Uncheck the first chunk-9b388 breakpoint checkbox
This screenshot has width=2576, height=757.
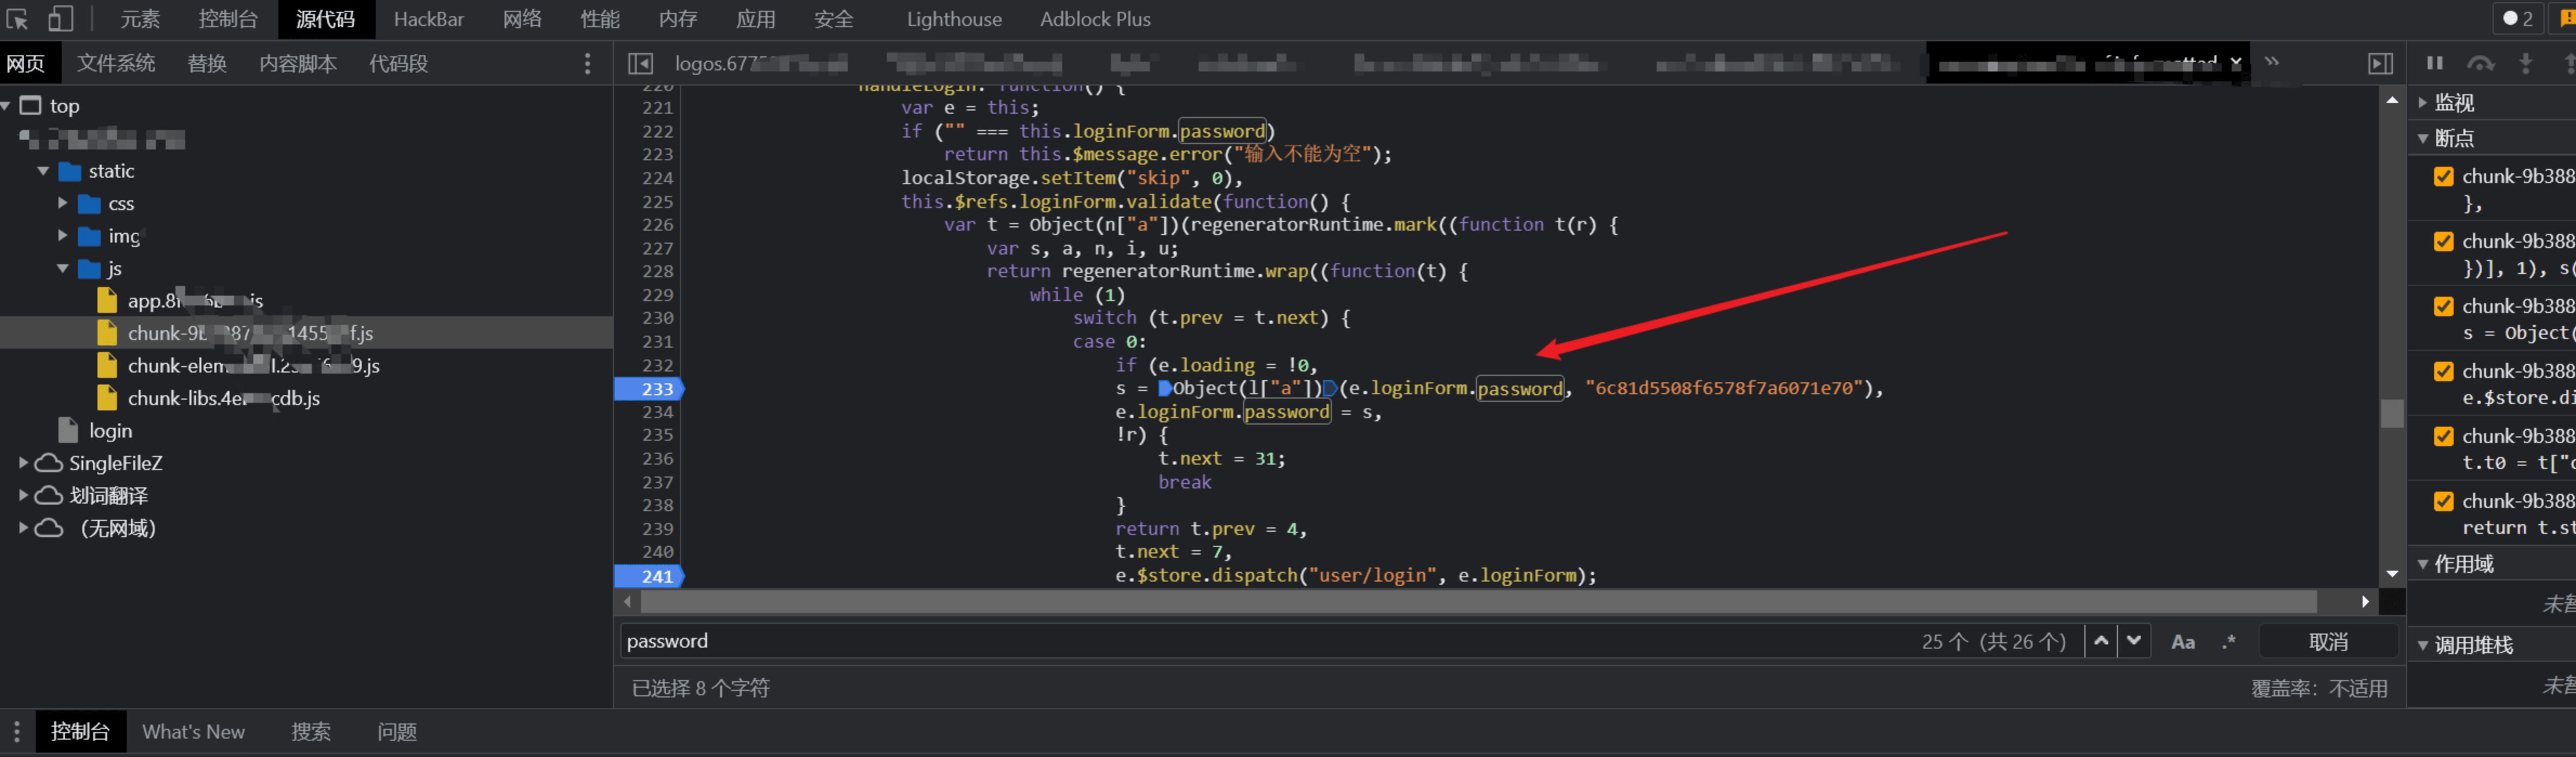2443,176
